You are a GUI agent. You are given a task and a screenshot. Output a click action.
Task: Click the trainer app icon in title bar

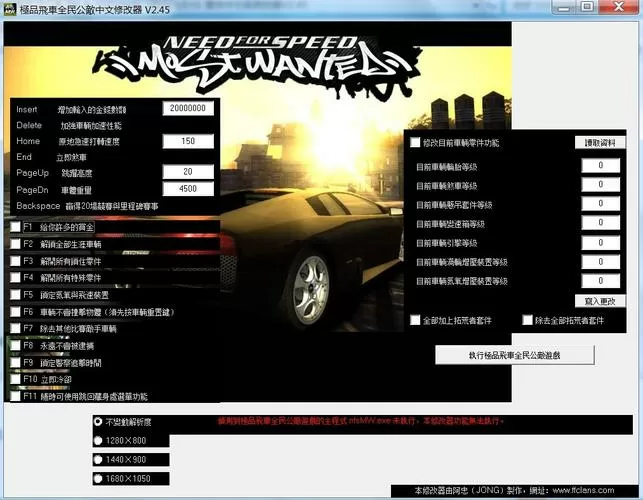[9, 9]
